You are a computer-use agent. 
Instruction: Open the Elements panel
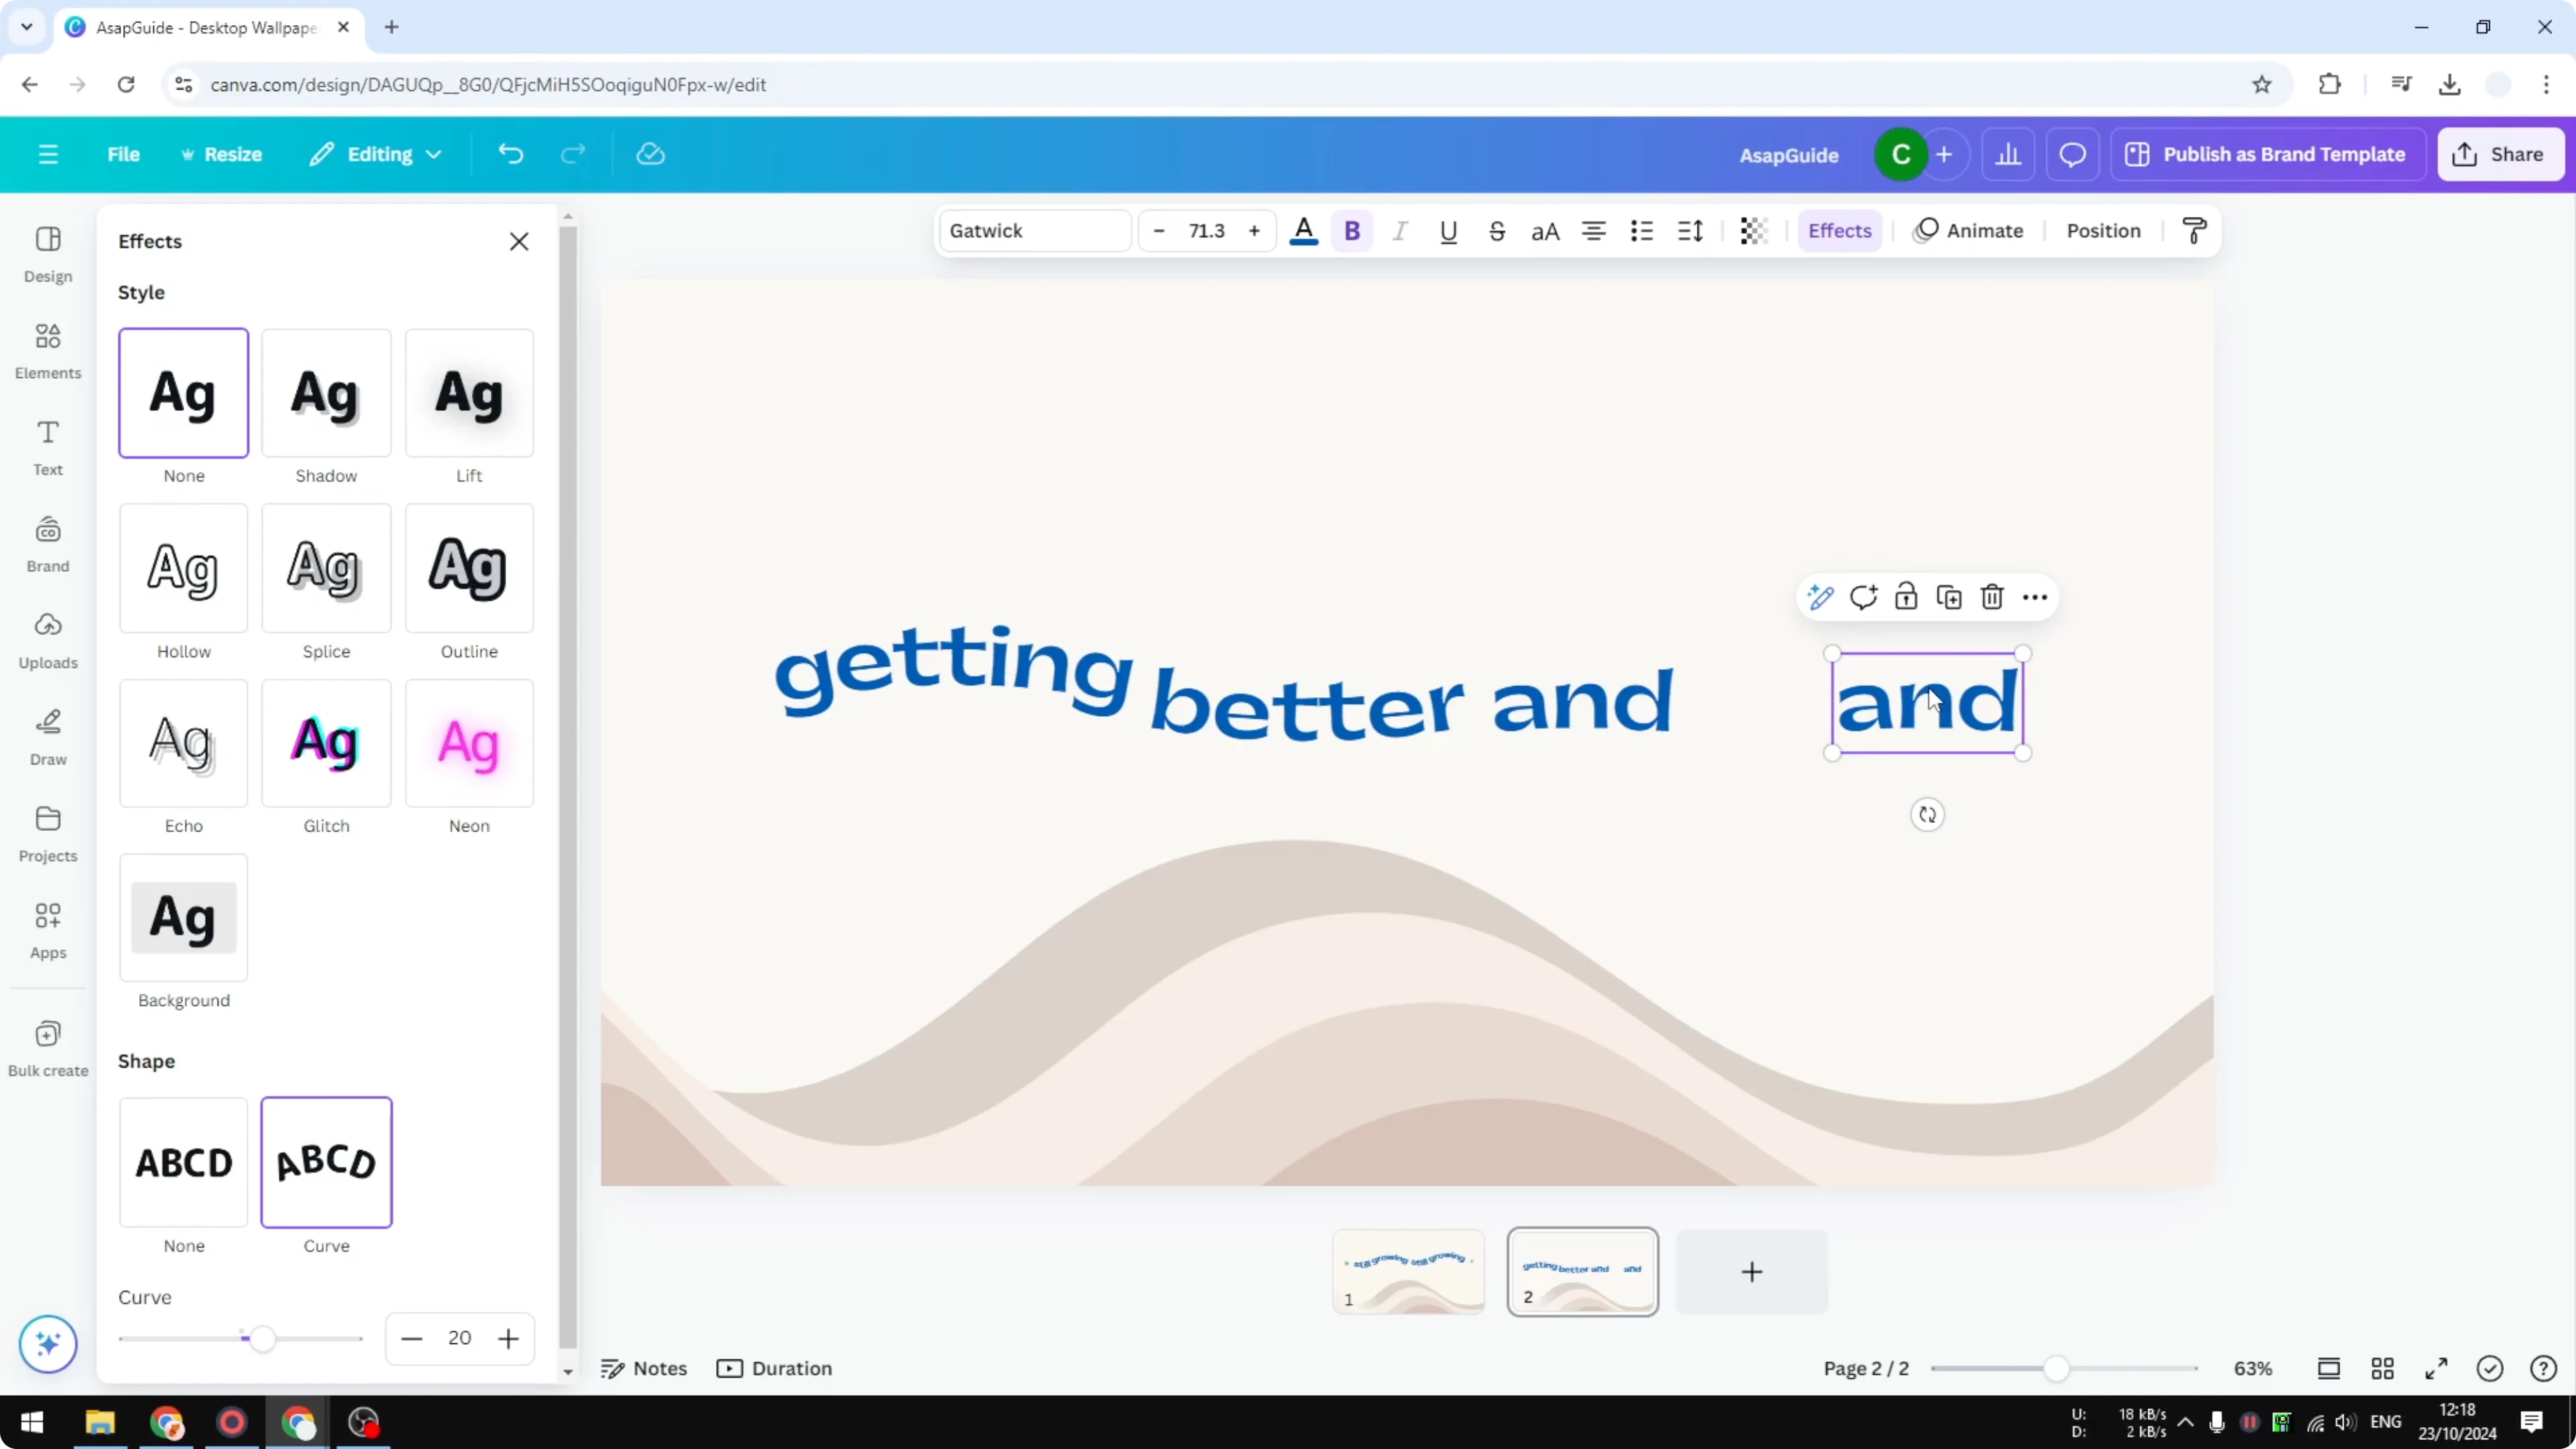coord(47,350)
